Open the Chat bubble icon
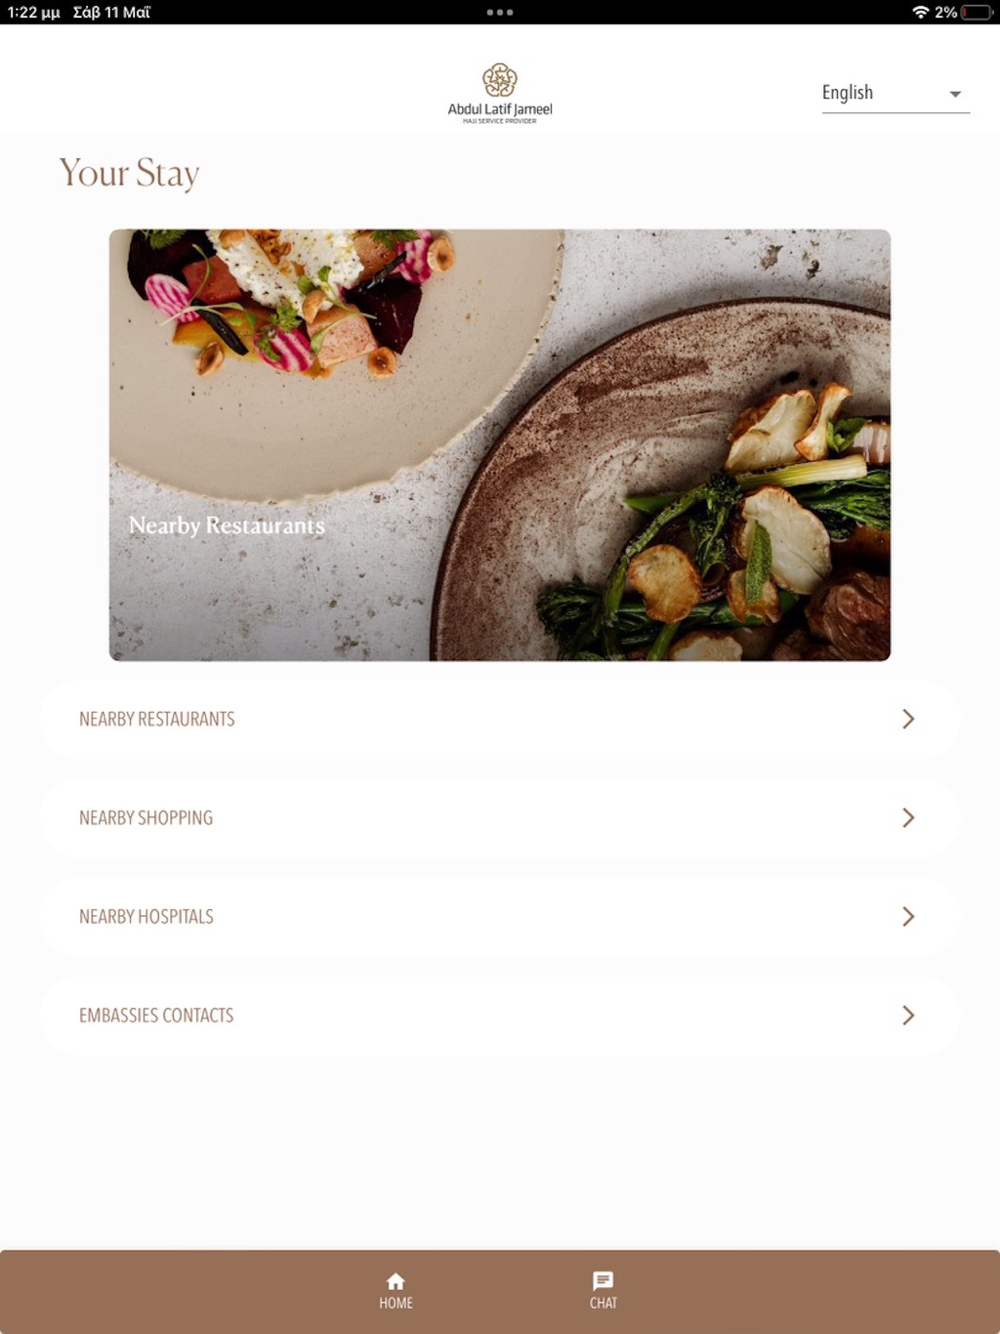Screen dimensions: 1000x1334 pyautogui.click(x=603, y=1281)
